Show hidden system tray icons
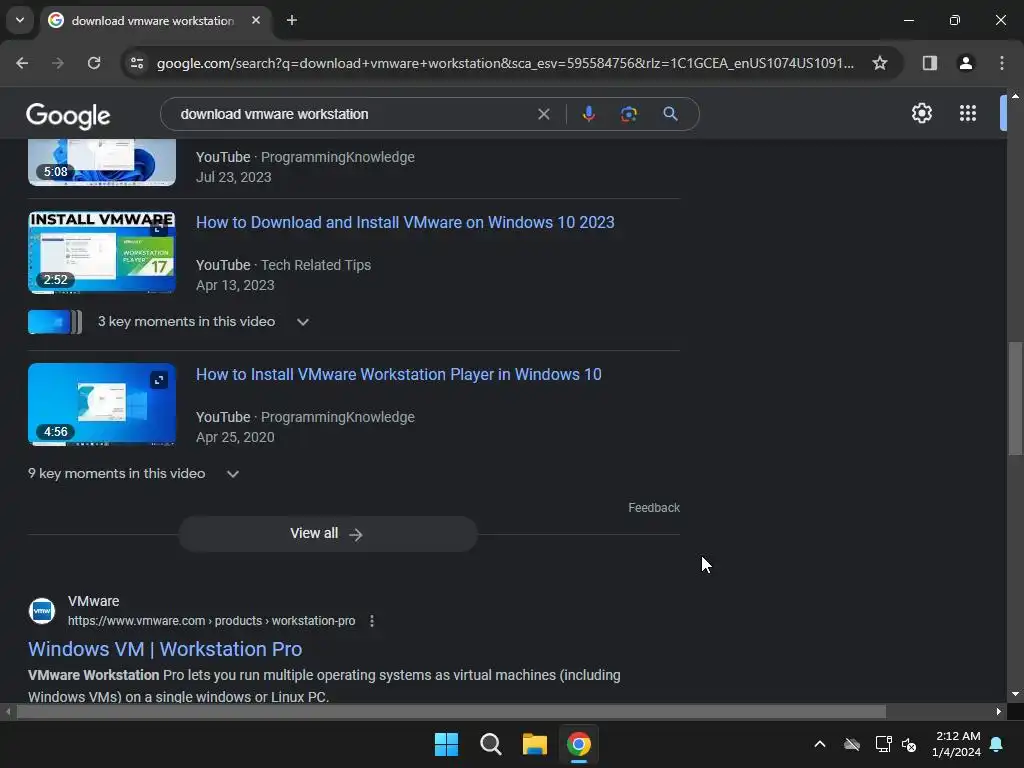The image size is (1024, 768). coord(820,744)
